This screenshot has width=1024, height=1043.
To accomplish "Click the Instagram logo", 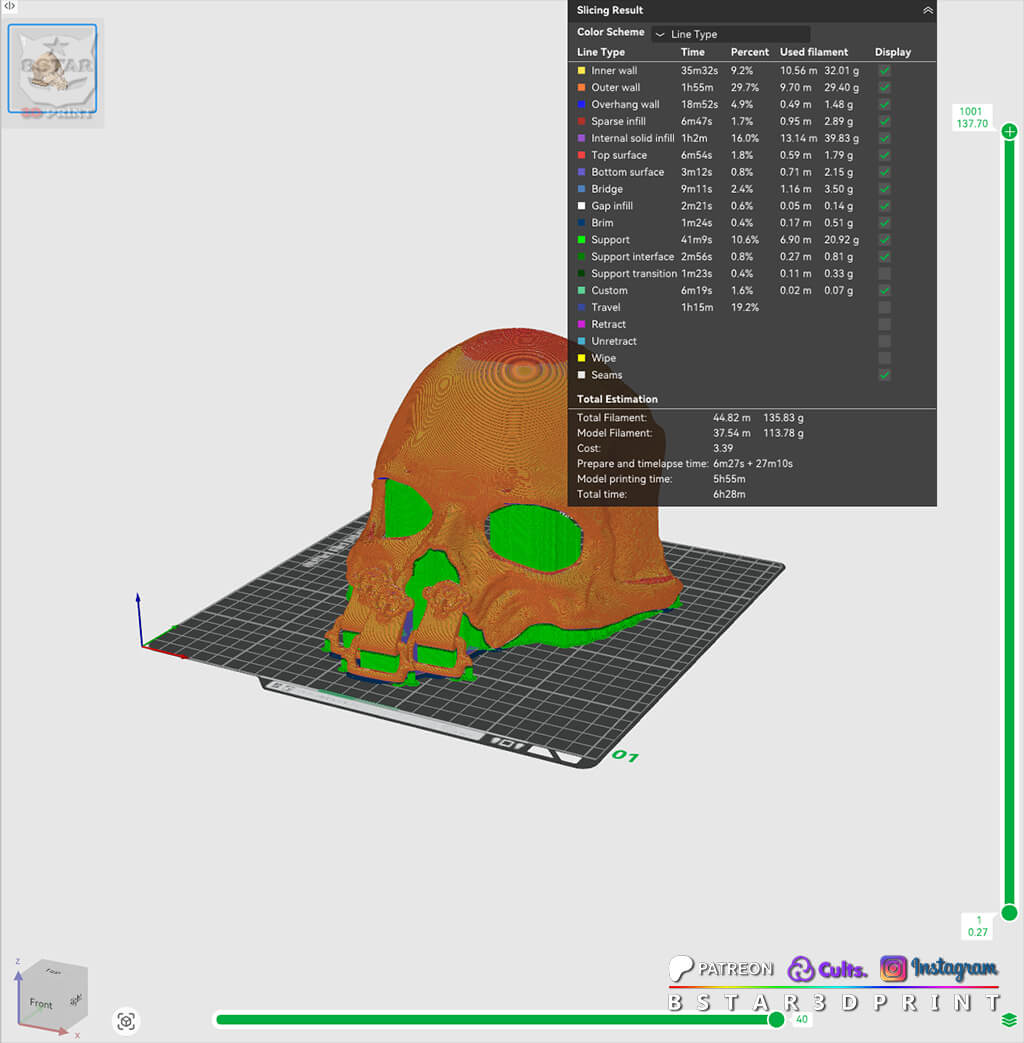I will [939, 968].
